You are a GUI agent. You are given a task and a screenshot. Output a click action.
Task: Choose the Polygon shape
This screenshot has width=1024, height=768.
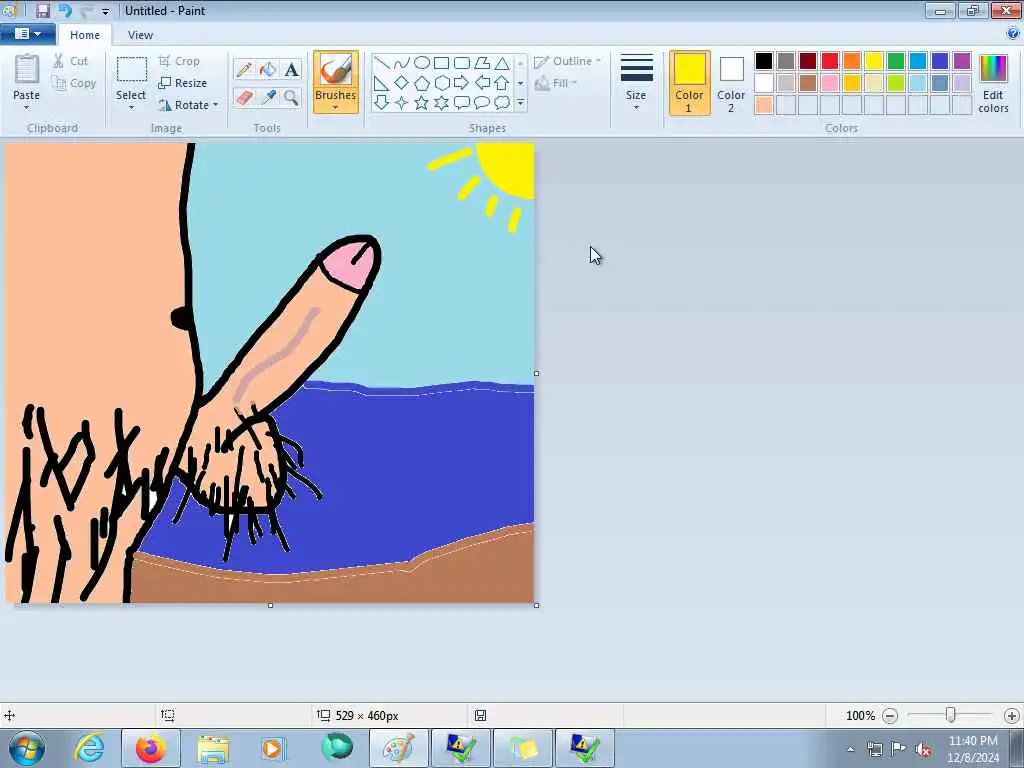482,63
